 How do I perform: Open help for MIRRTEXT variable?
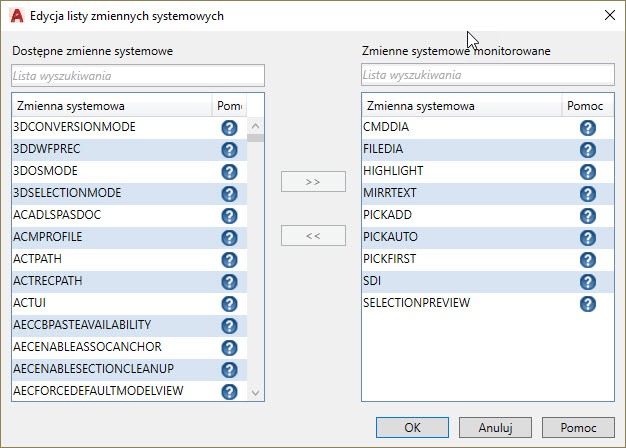coord(587,193)
